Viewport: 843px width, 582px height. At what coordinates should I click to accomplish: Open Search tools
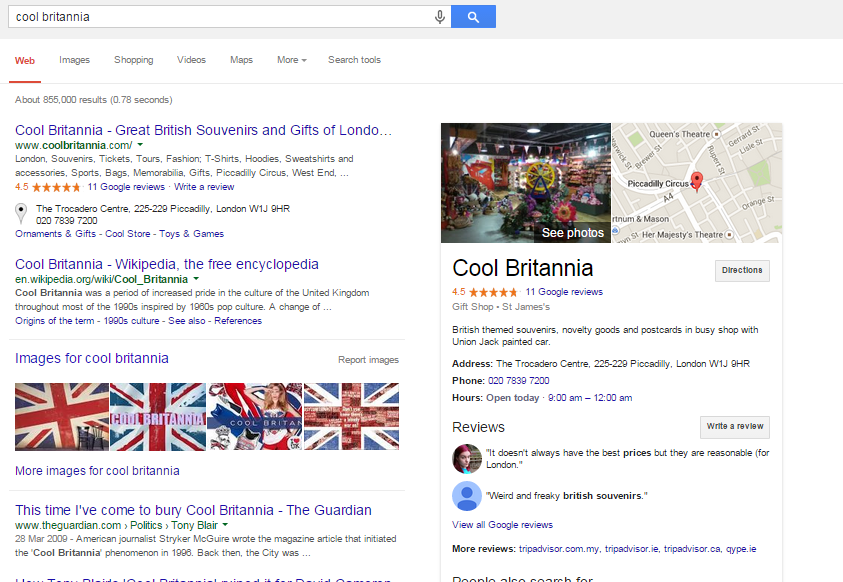tap(354, 60)
